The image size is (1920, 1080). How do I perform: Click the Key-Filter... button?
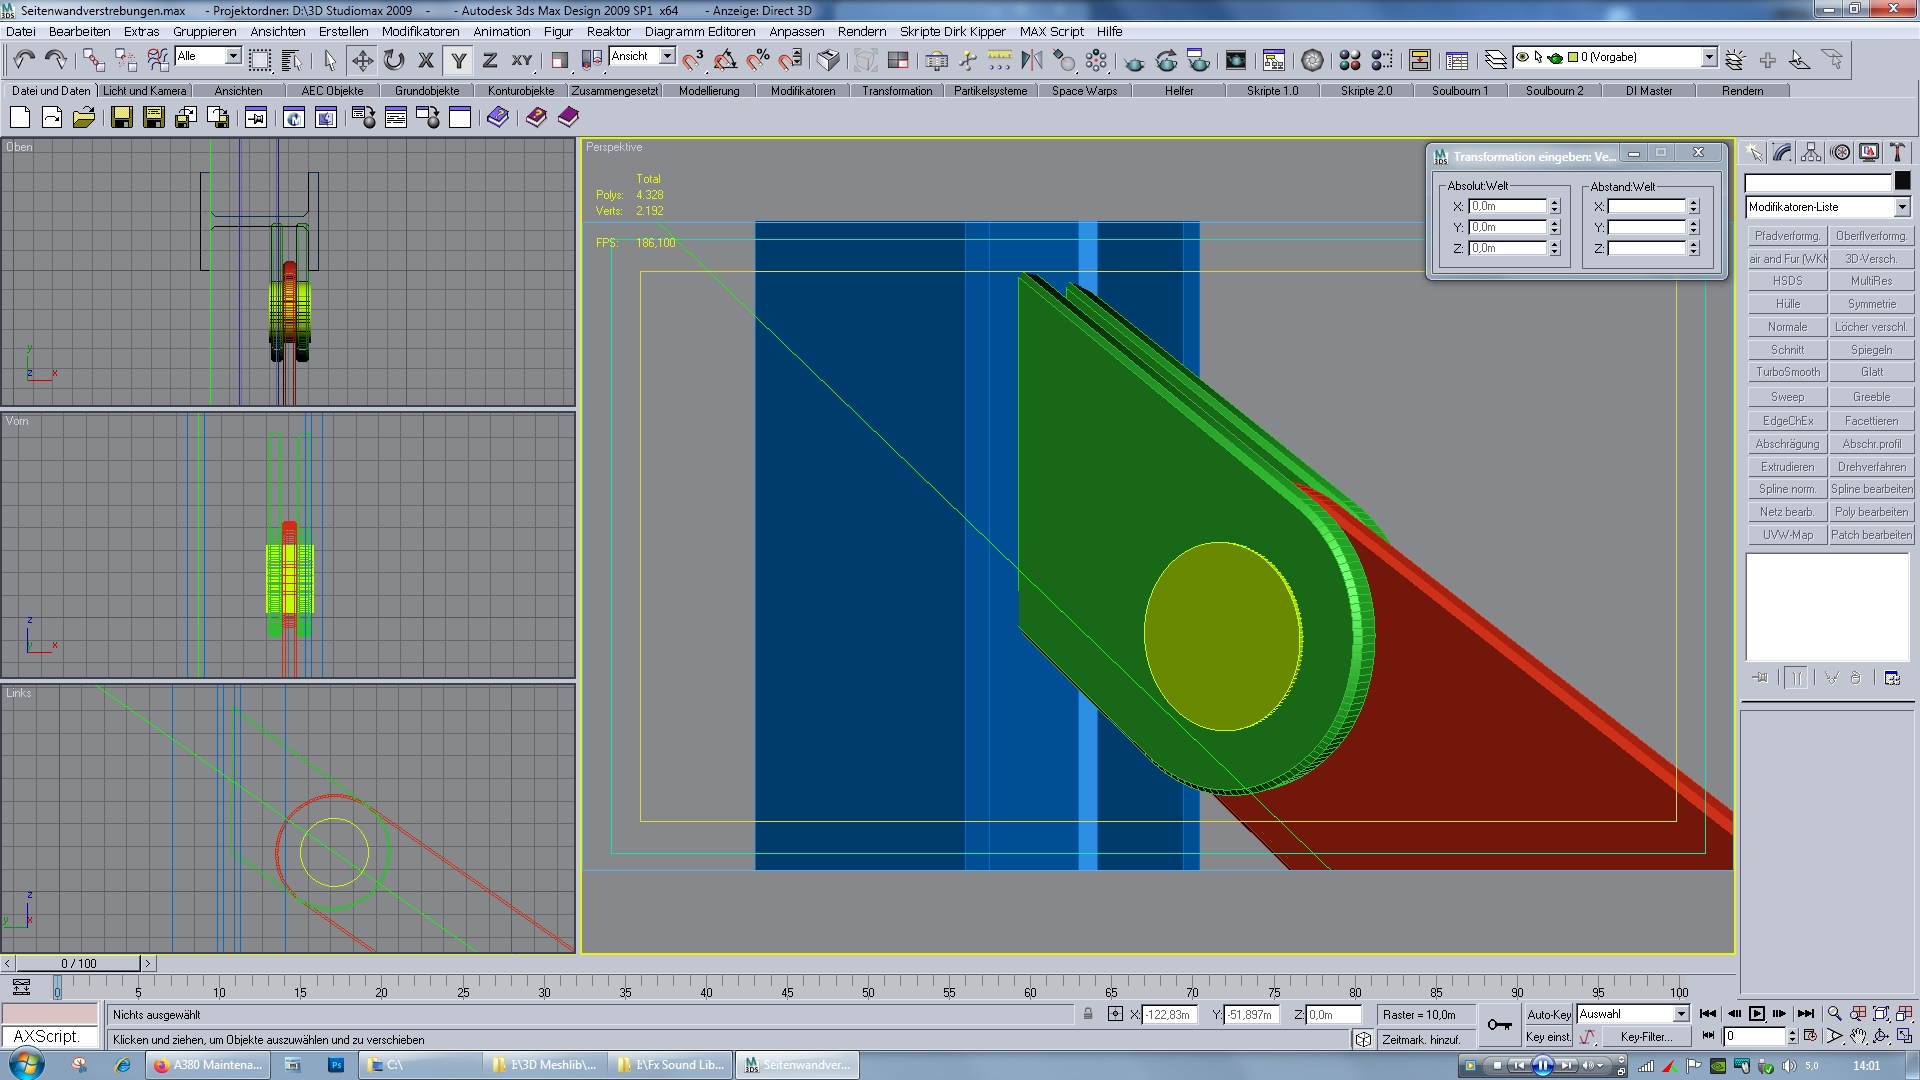(x=1646, y=1037)
